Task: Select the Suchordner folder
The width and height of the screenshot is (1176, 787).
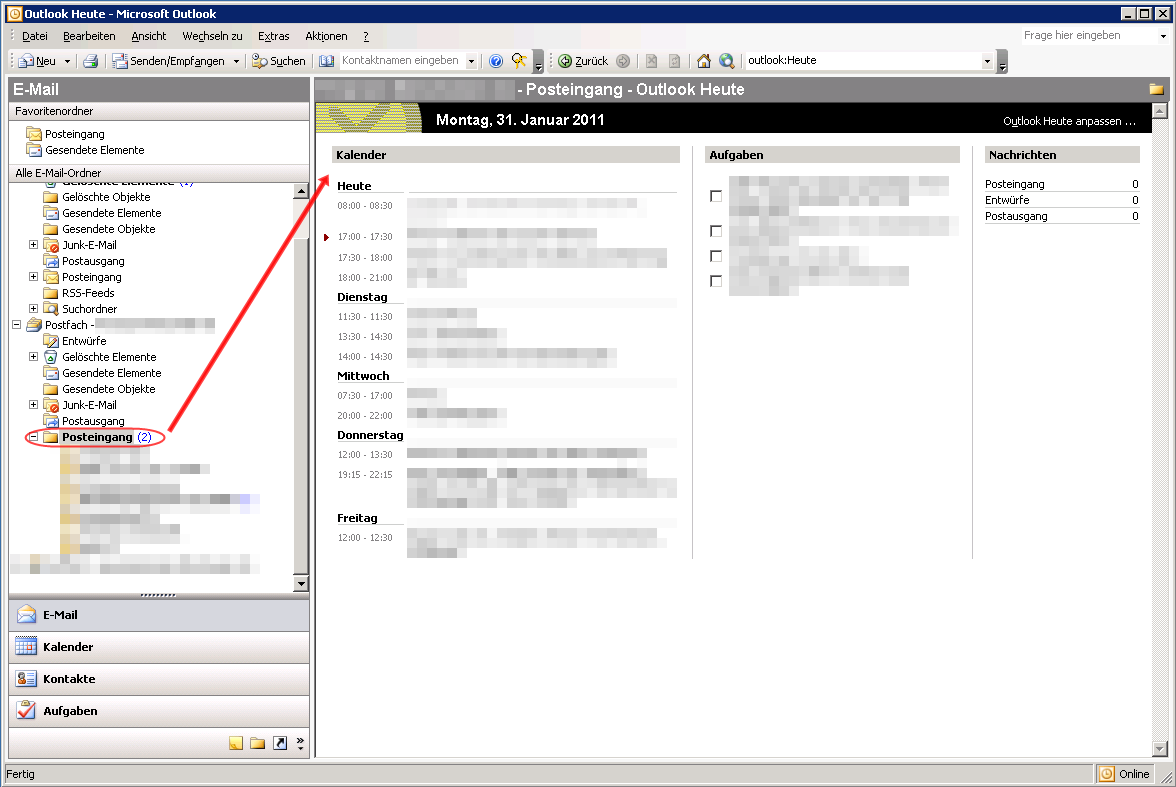Action: pyautogui.click(x=89, y=309)
